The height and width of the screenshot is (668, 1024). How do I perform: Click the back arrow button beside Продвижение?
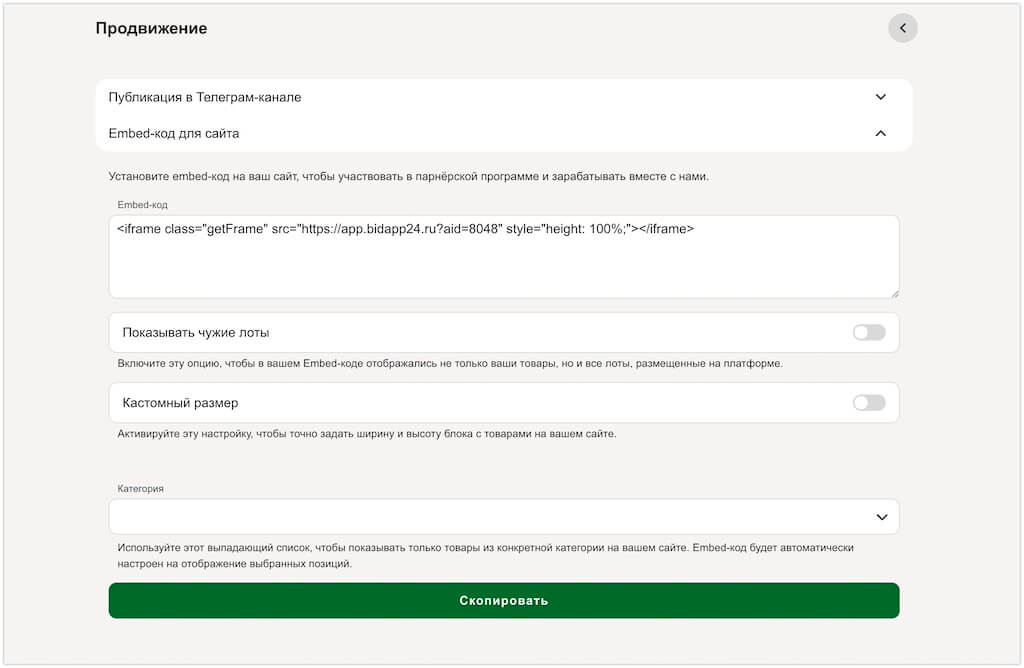coord(902,28)
